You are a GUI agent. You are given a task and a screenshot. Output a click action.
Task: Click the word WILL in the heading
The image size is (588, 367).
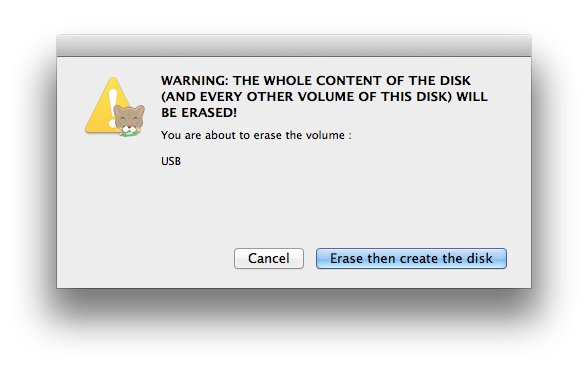pyautogui.click(x=472, y=97)
